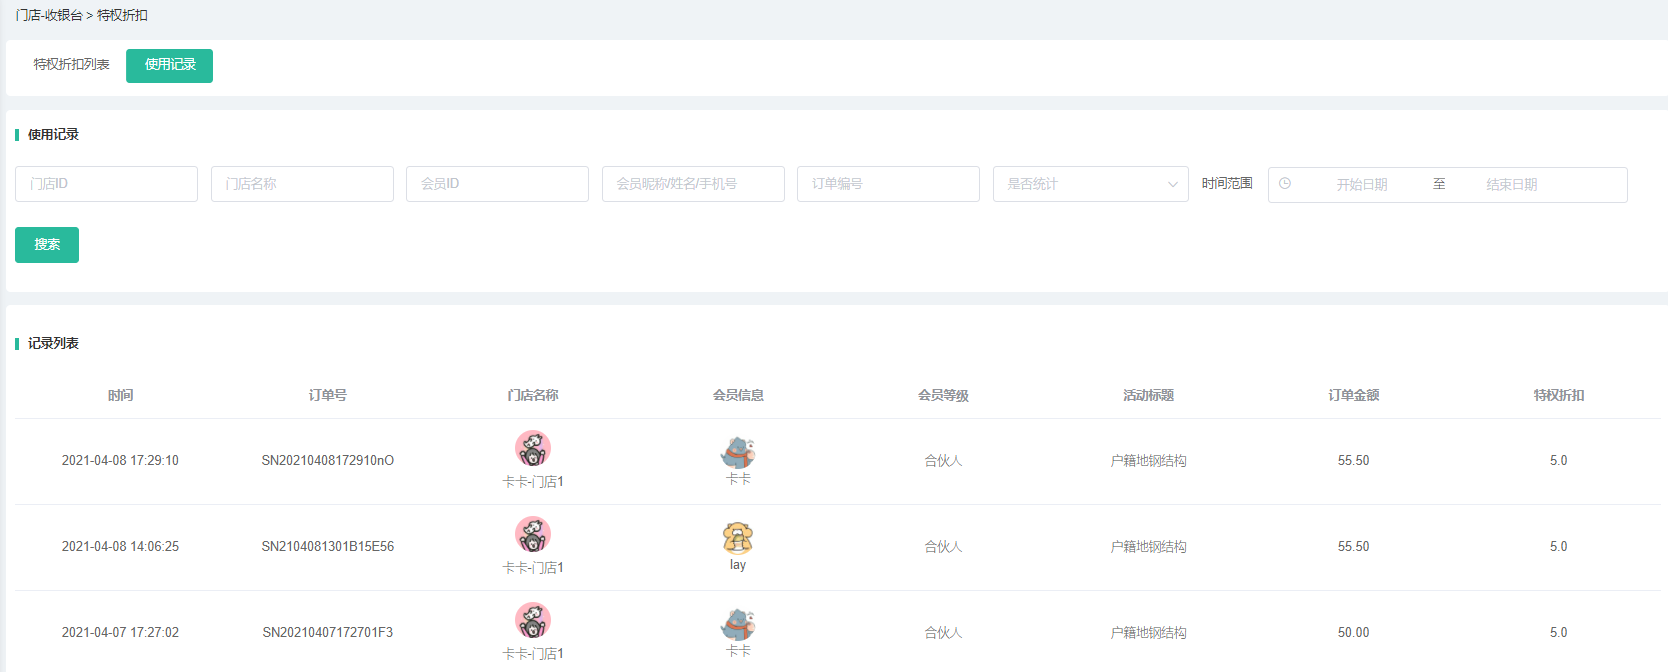Click the clock icon in date range
The height and width of the screenshot is (672, 1668).
coord(1285,184)
